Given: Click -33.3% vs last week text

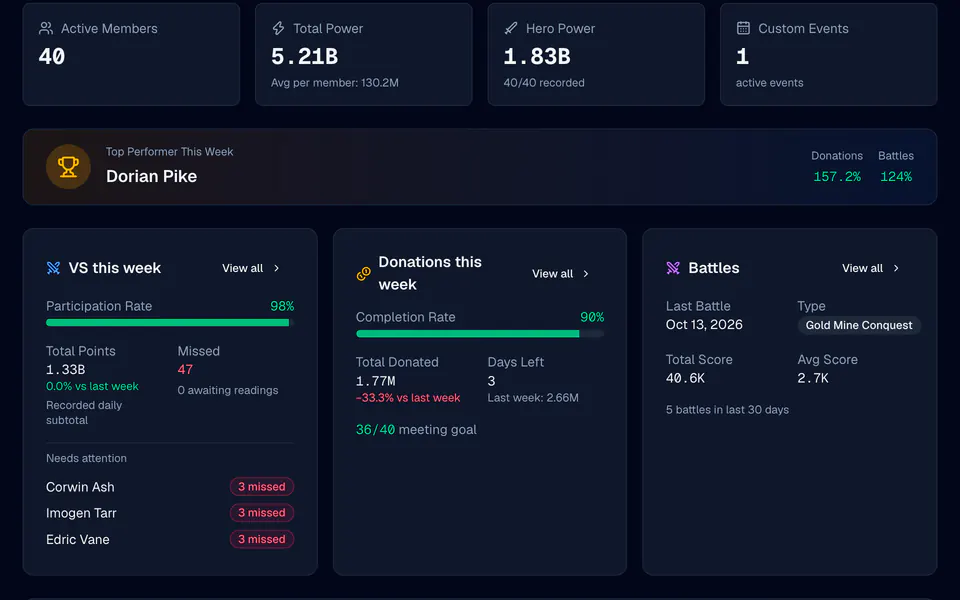Looking at the screenshot, I should pyautogui.click(x=408, y=397).
